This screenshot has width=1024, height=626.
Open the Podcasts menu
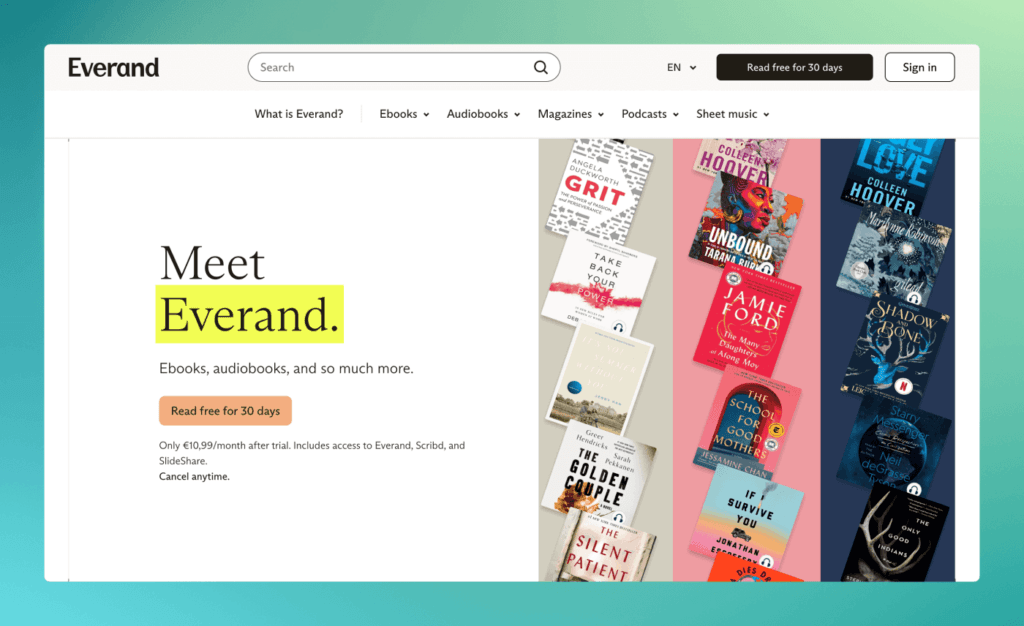point(649,113)
